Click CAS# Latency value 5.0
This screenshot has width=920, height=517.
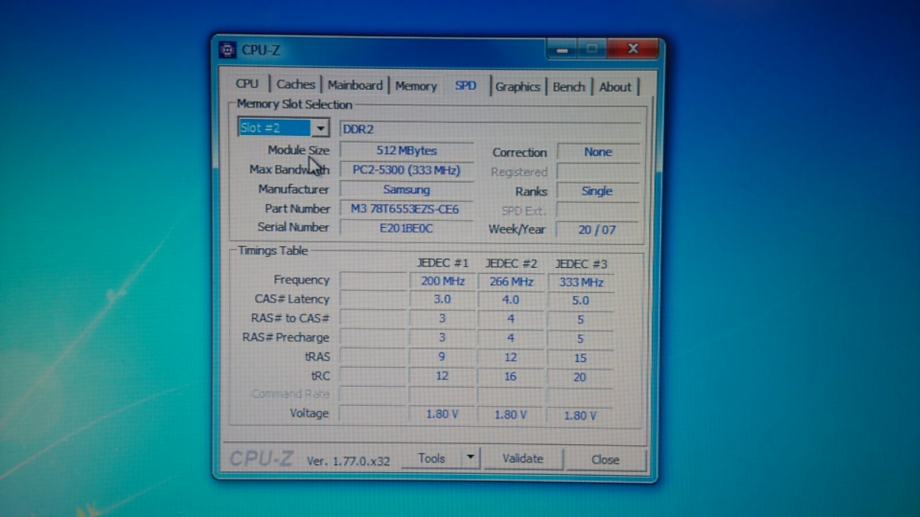pyautogui.click(x=581, y=300)
